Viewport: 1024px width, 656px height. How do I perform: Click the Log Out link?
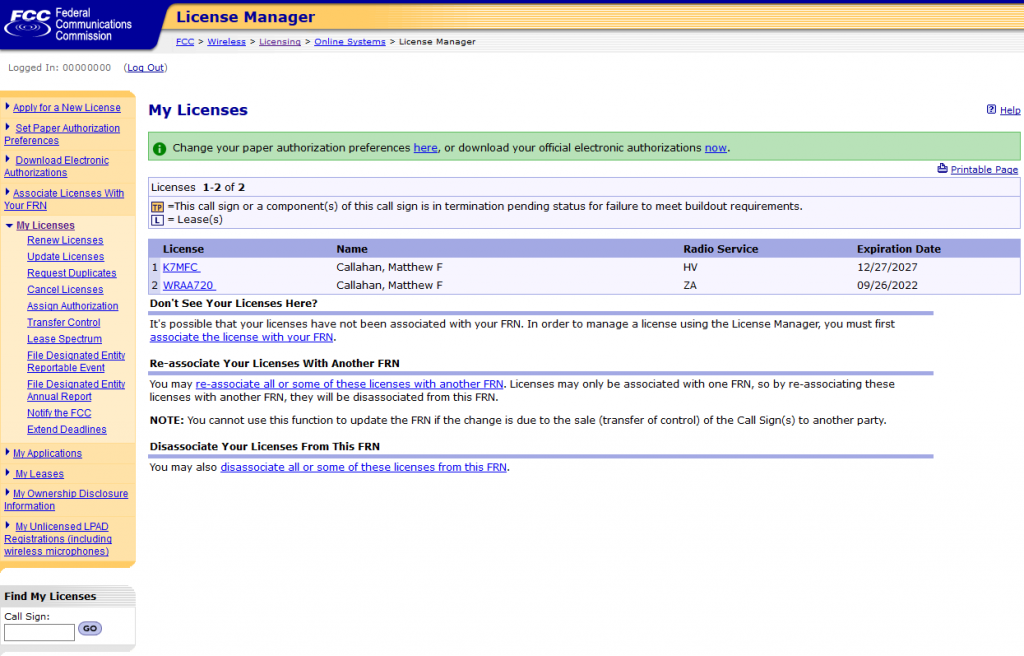pos(145,67)
